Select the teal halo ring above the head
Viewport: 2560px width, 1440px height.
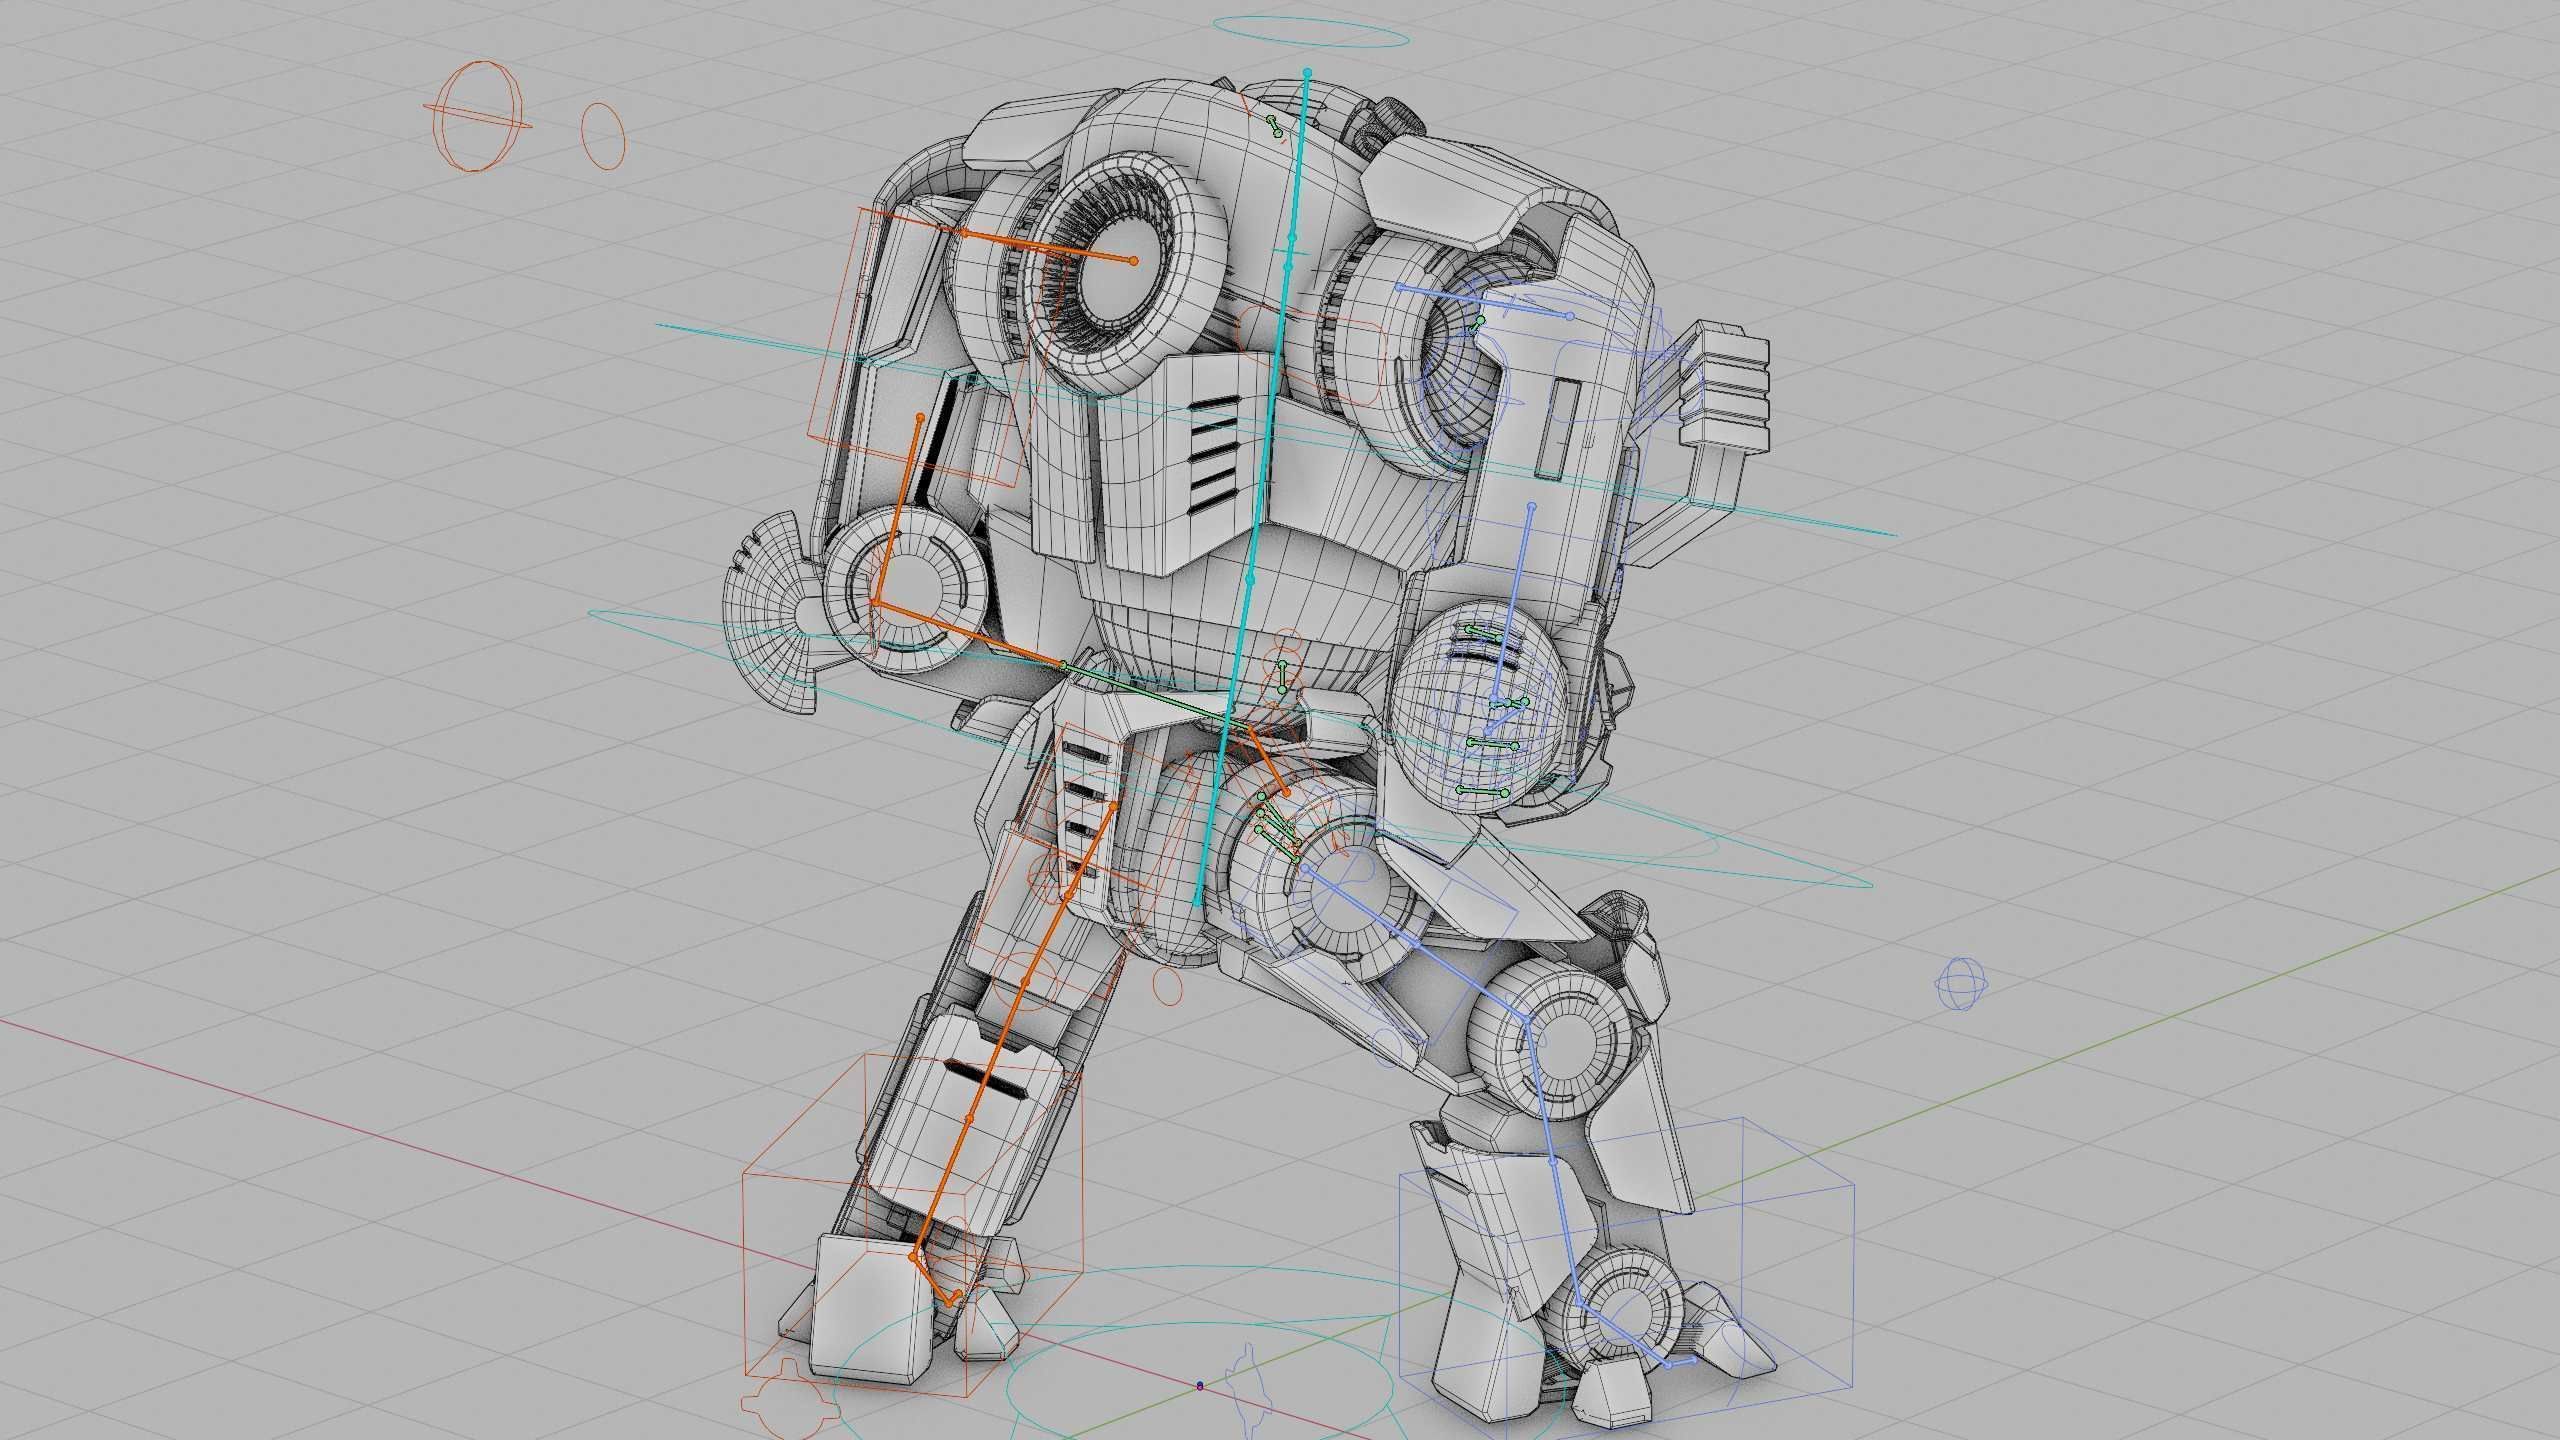point(1311,33)
